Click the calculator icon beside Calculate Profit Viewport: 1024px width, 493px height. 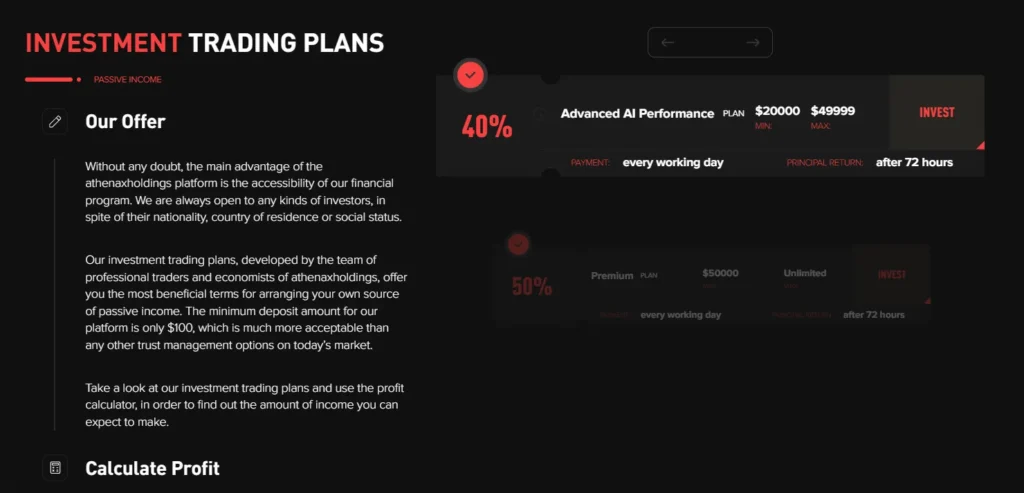click(55, 468)
